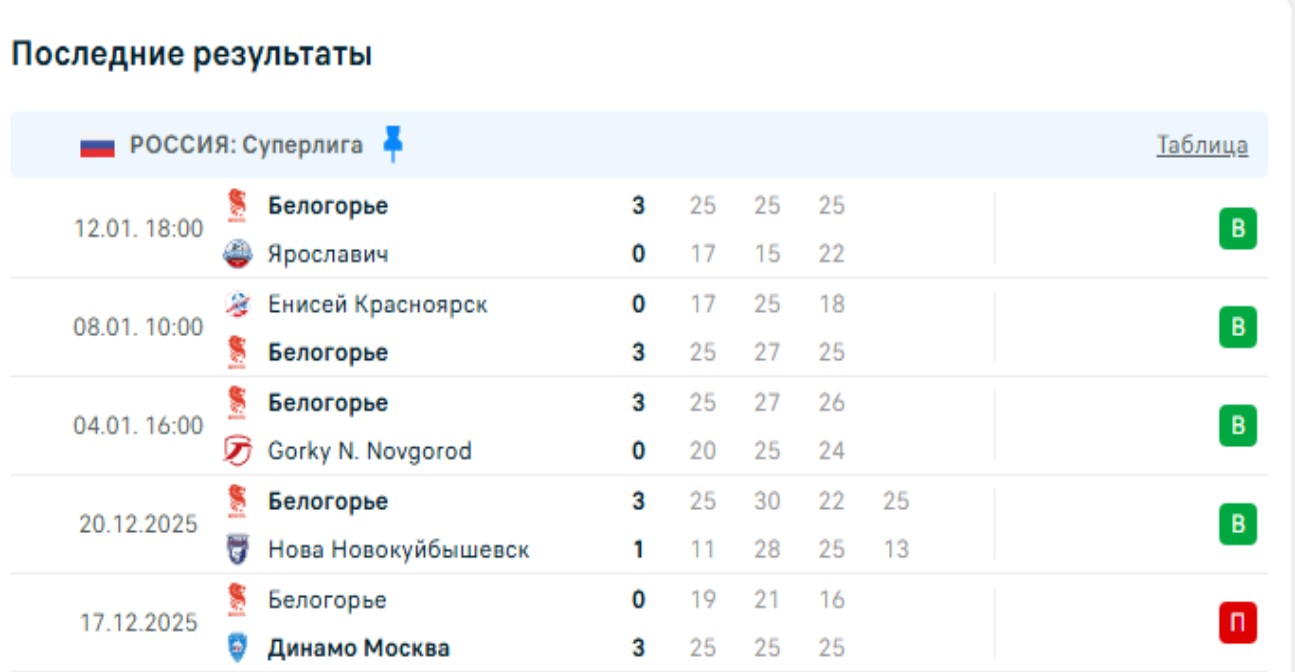Open the Ярославич team name

click(328, 254)
